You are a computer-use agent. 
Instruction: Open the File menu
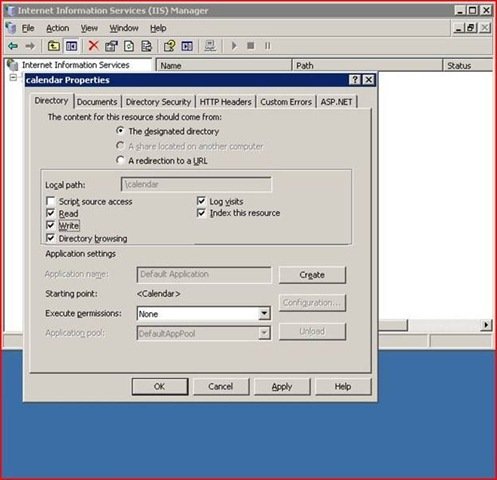point(28,28)
